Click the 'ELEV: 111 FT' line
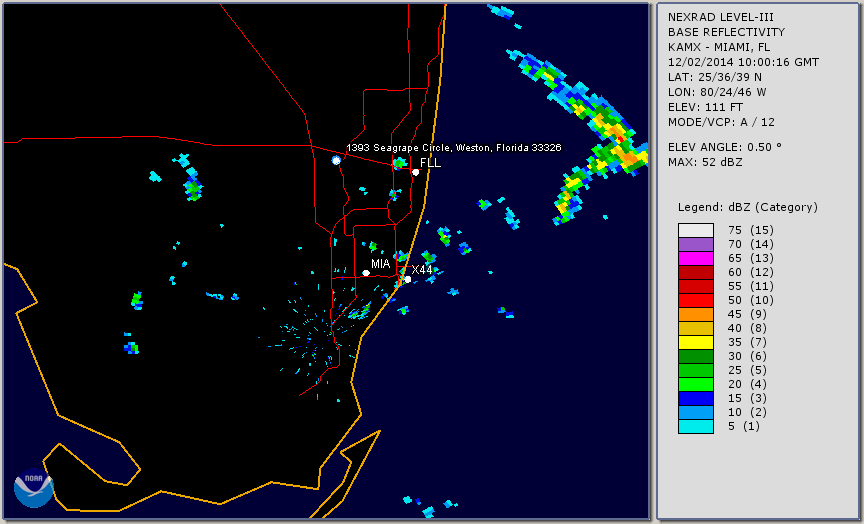The image size is (864, 524). pyautogui.click(x=705, y=107)
